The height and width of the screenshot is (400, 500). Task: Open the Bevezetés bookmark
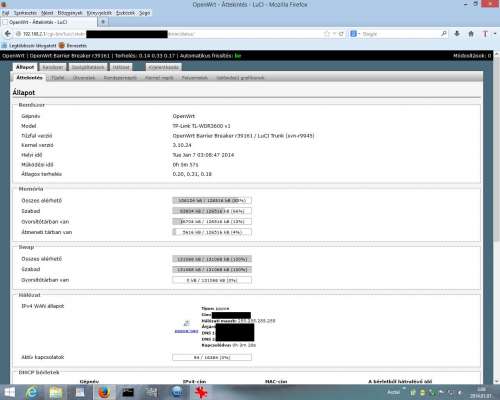pos(73,45)
